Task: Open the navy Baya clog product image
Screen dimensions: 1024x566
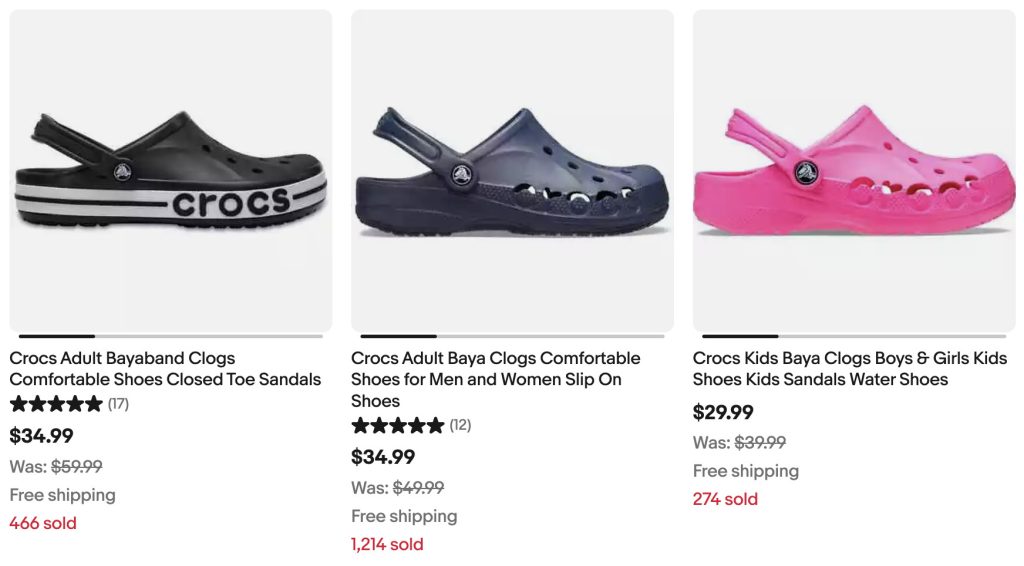Action: [512, 171]
